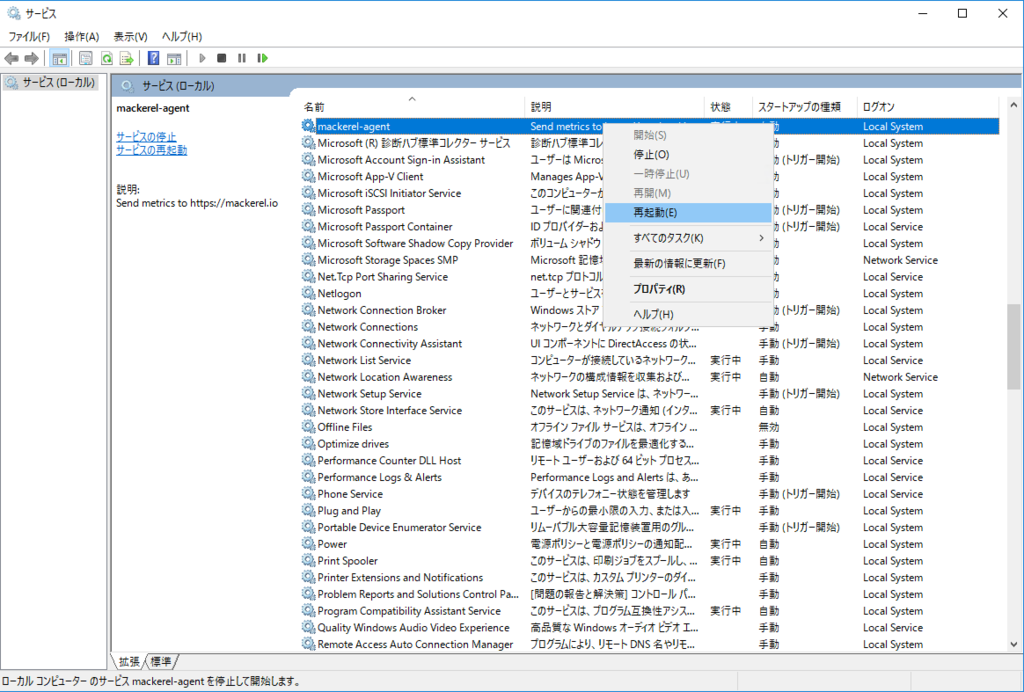This screenshot has width=1024, height=692.
Task: Click the サービスの停止 link
Action: 146,136
